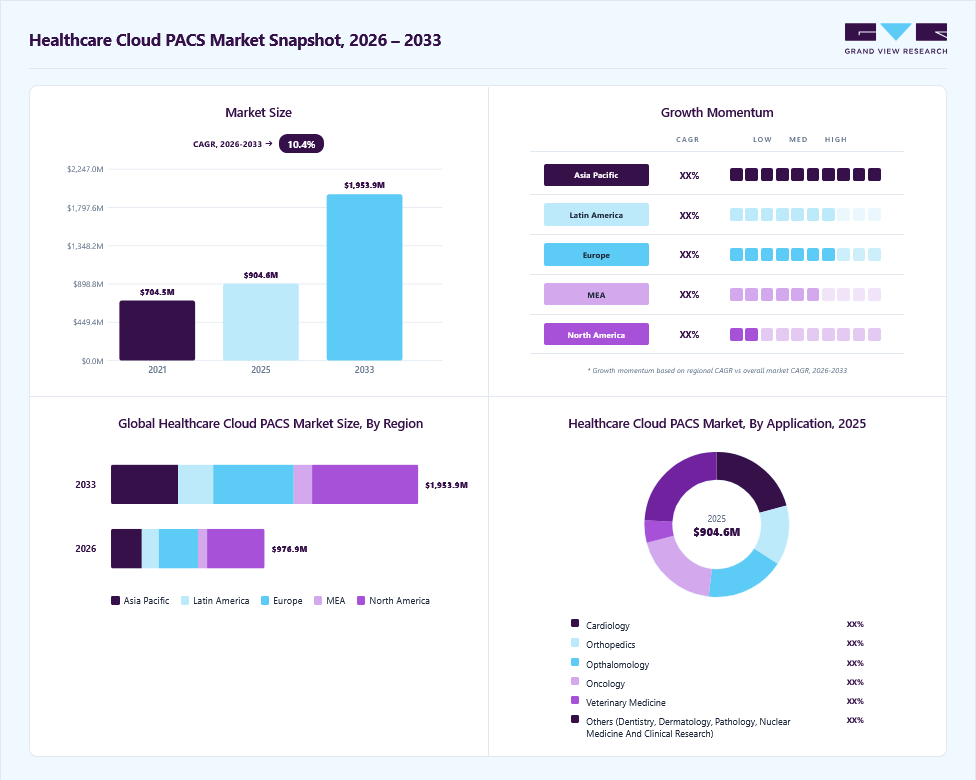The width and height of the screenshot is (976, 780).
Task: Click the Asia Pacific momentum indicator blocks
Action: click(805, 174)
